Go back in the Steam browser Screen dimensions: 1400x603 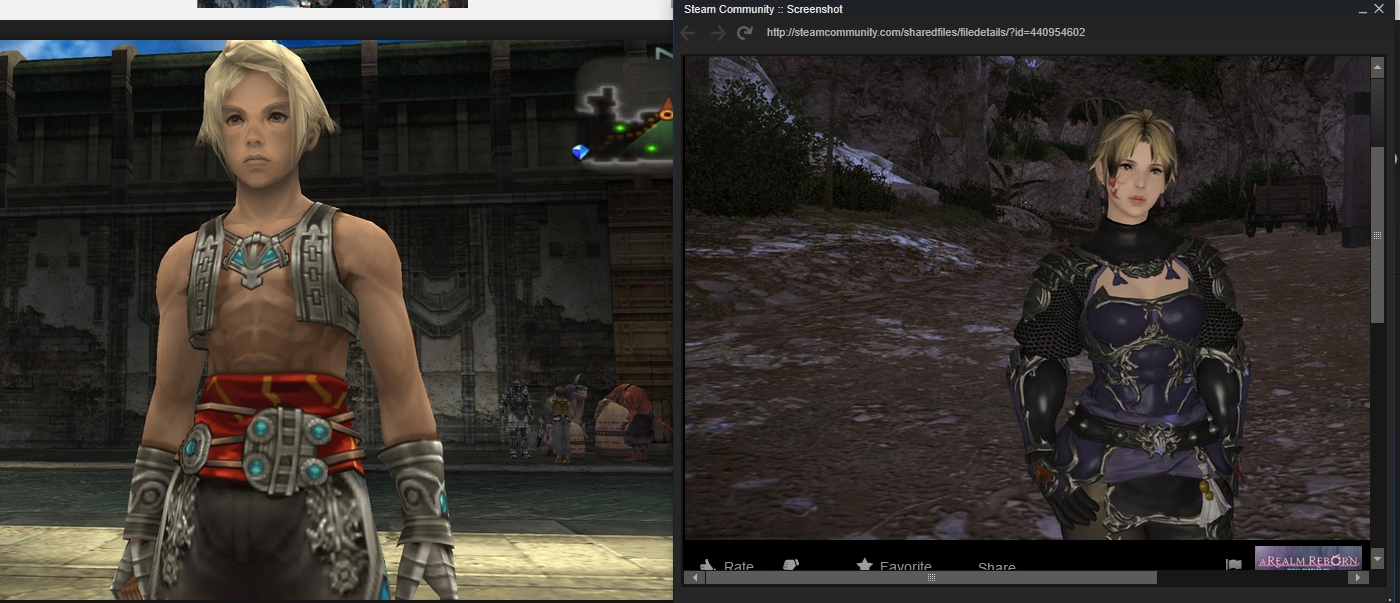click(x=688, y=33)
